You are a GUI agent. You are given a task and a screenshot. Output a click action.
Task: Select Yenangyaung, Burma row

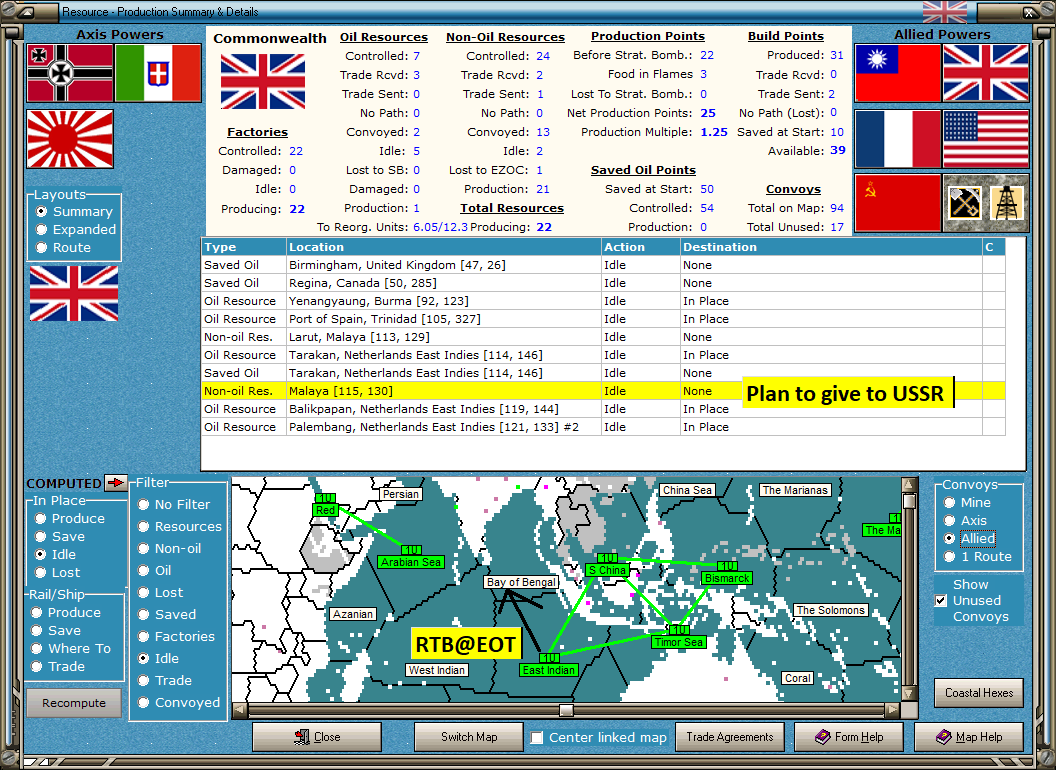coord(603,300)
